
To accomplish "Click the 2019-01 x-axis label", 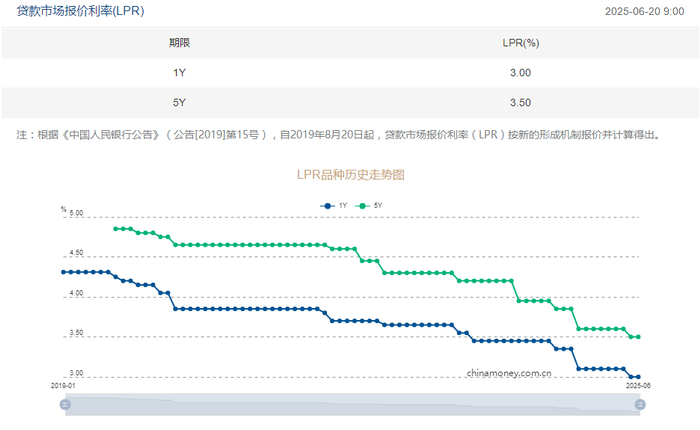I will 63,385.
